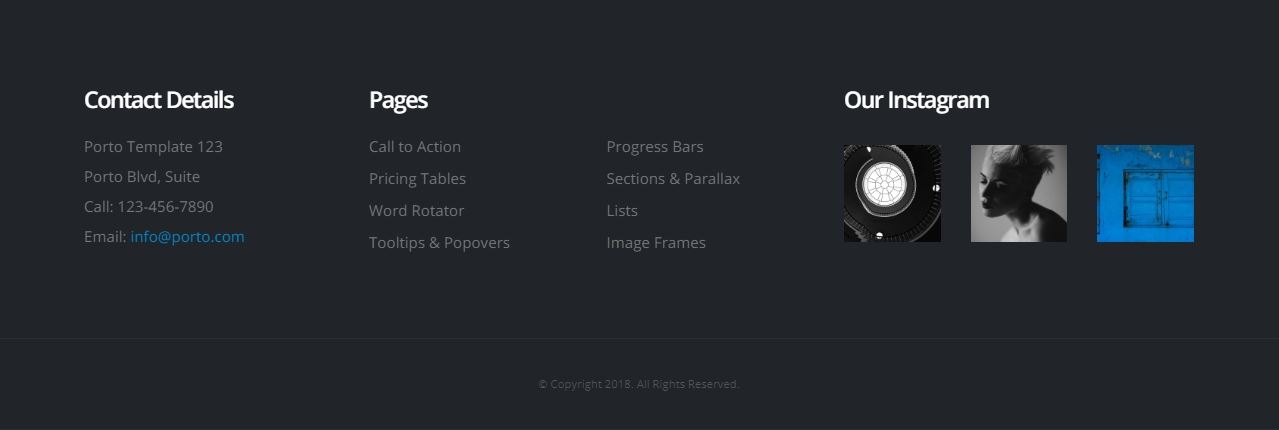The height and width of the screenshot is (430, 1279).
Task: Click the info@porto.com email link
Action: [x=187, y=237]
